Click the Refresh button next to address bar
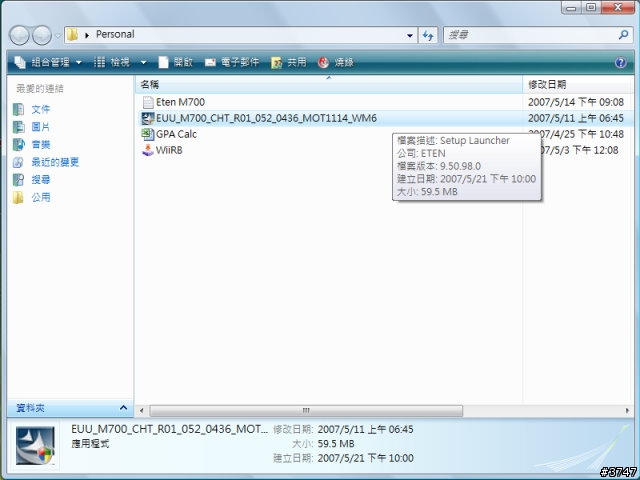640x480 pixels. click(428, 36)
